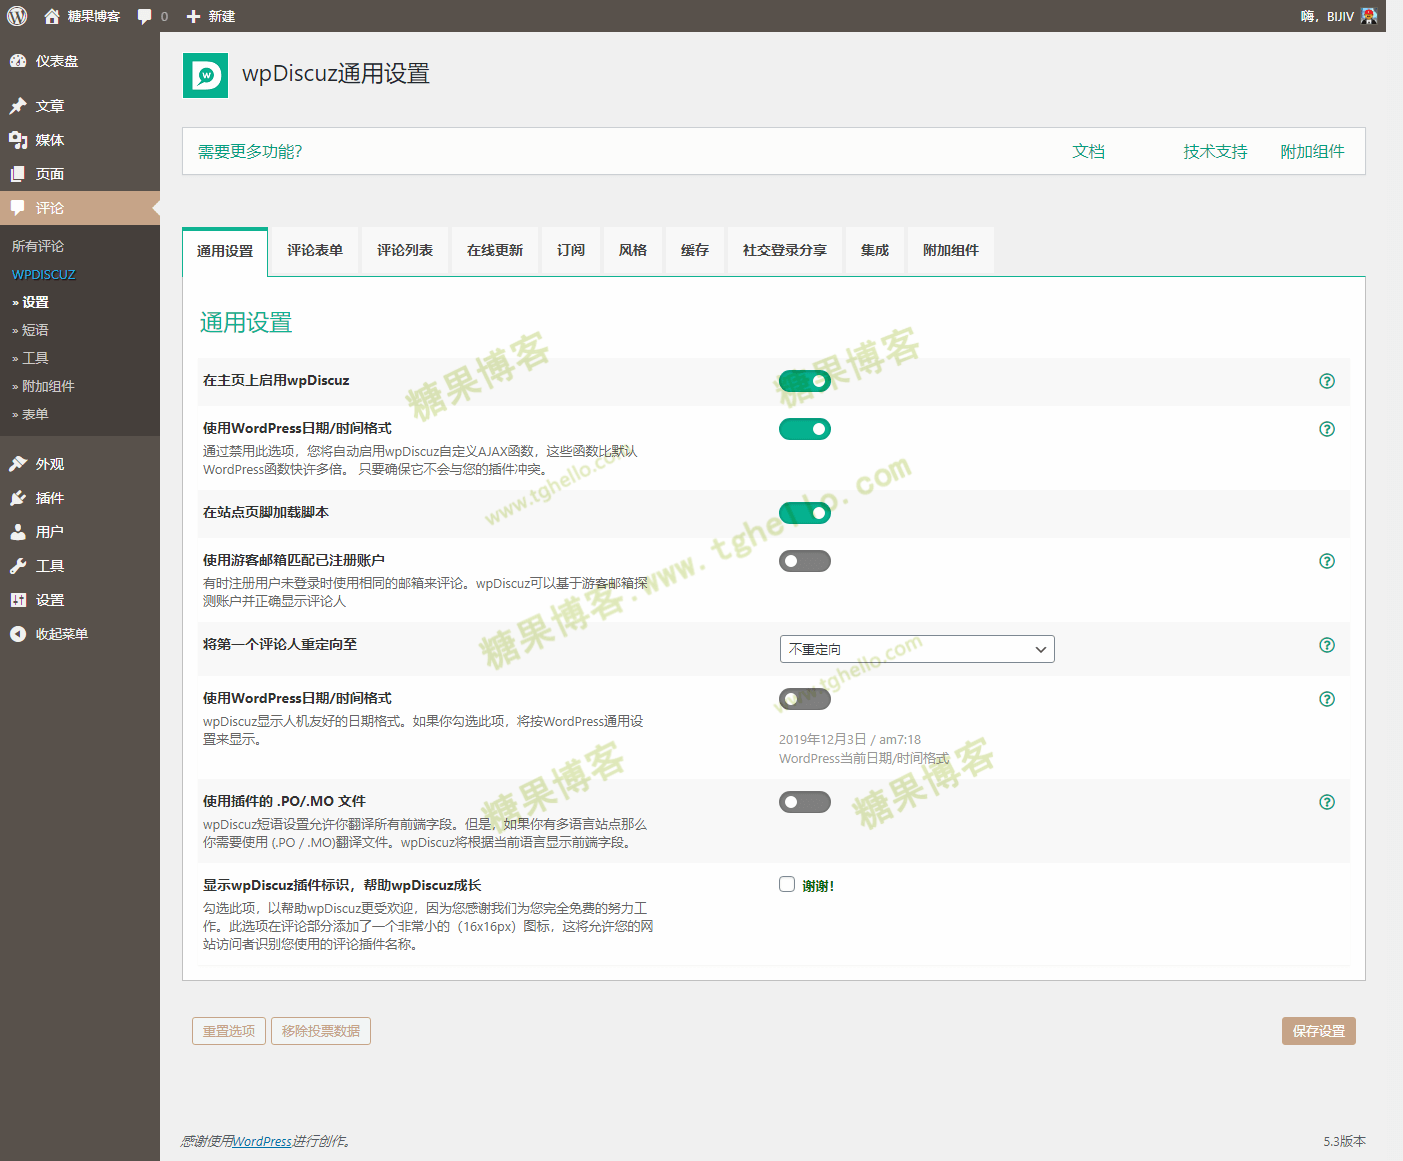Switch to 社交登录分享 tab
Image resolution: width=1403 pixels, height=1161 pixels.
(785, 250)
